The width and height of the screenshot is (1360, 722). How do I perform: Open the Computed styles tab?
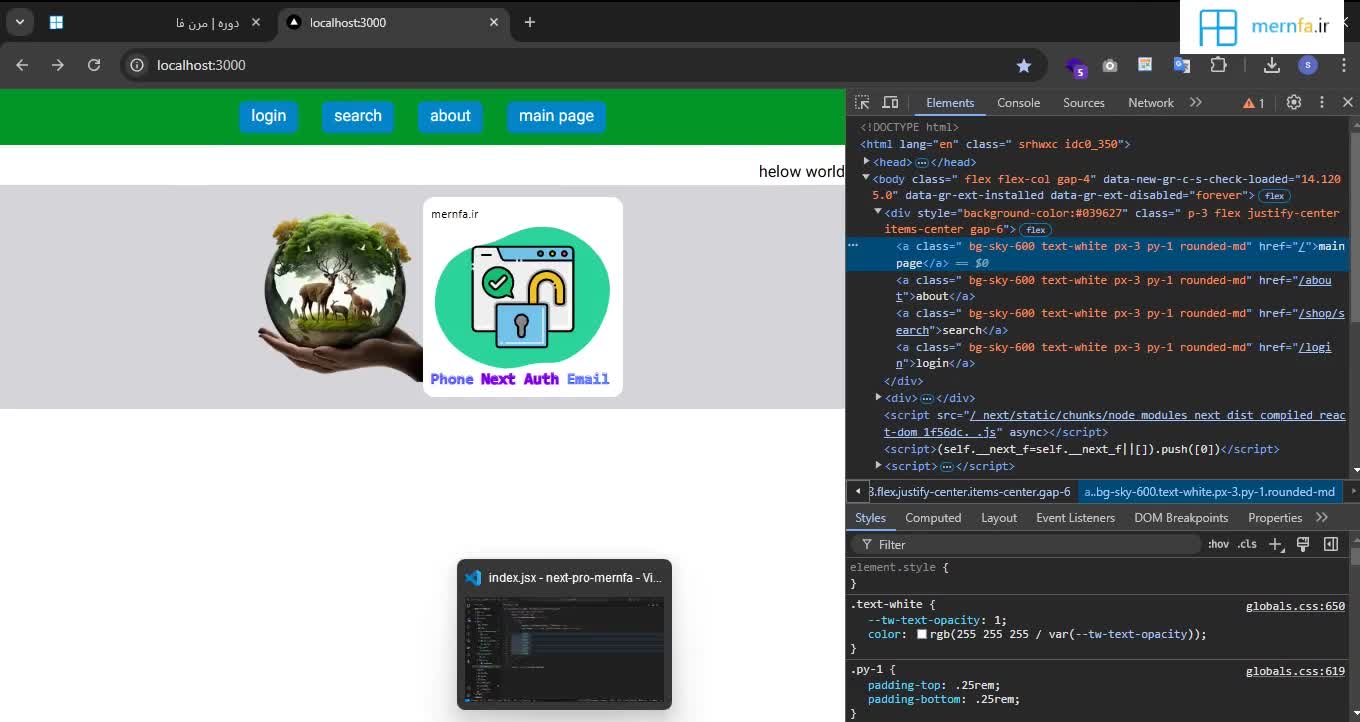click(933, 518)
